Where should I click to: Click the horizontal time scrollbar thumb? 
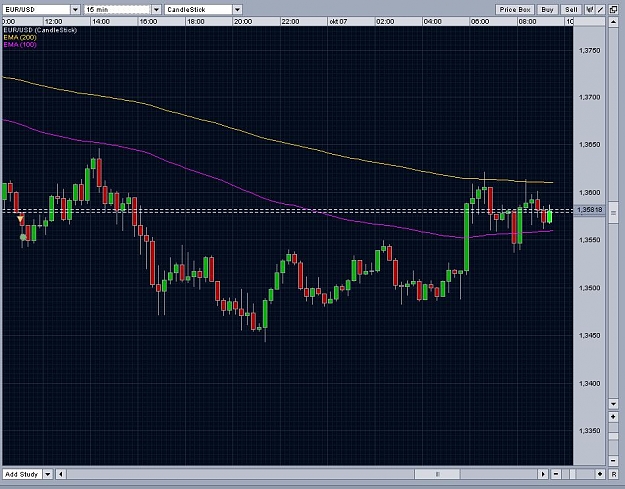437,474
